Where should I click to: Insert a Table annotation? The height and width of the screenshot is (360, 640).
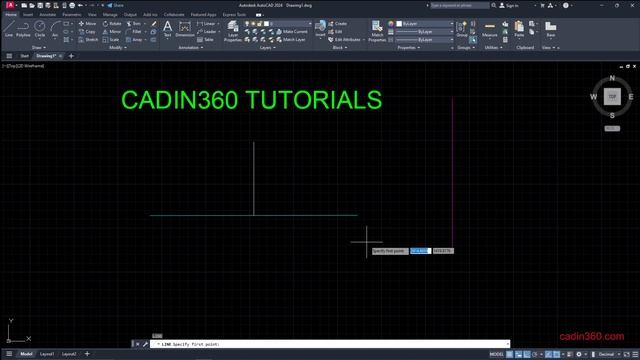pos(205,40)
